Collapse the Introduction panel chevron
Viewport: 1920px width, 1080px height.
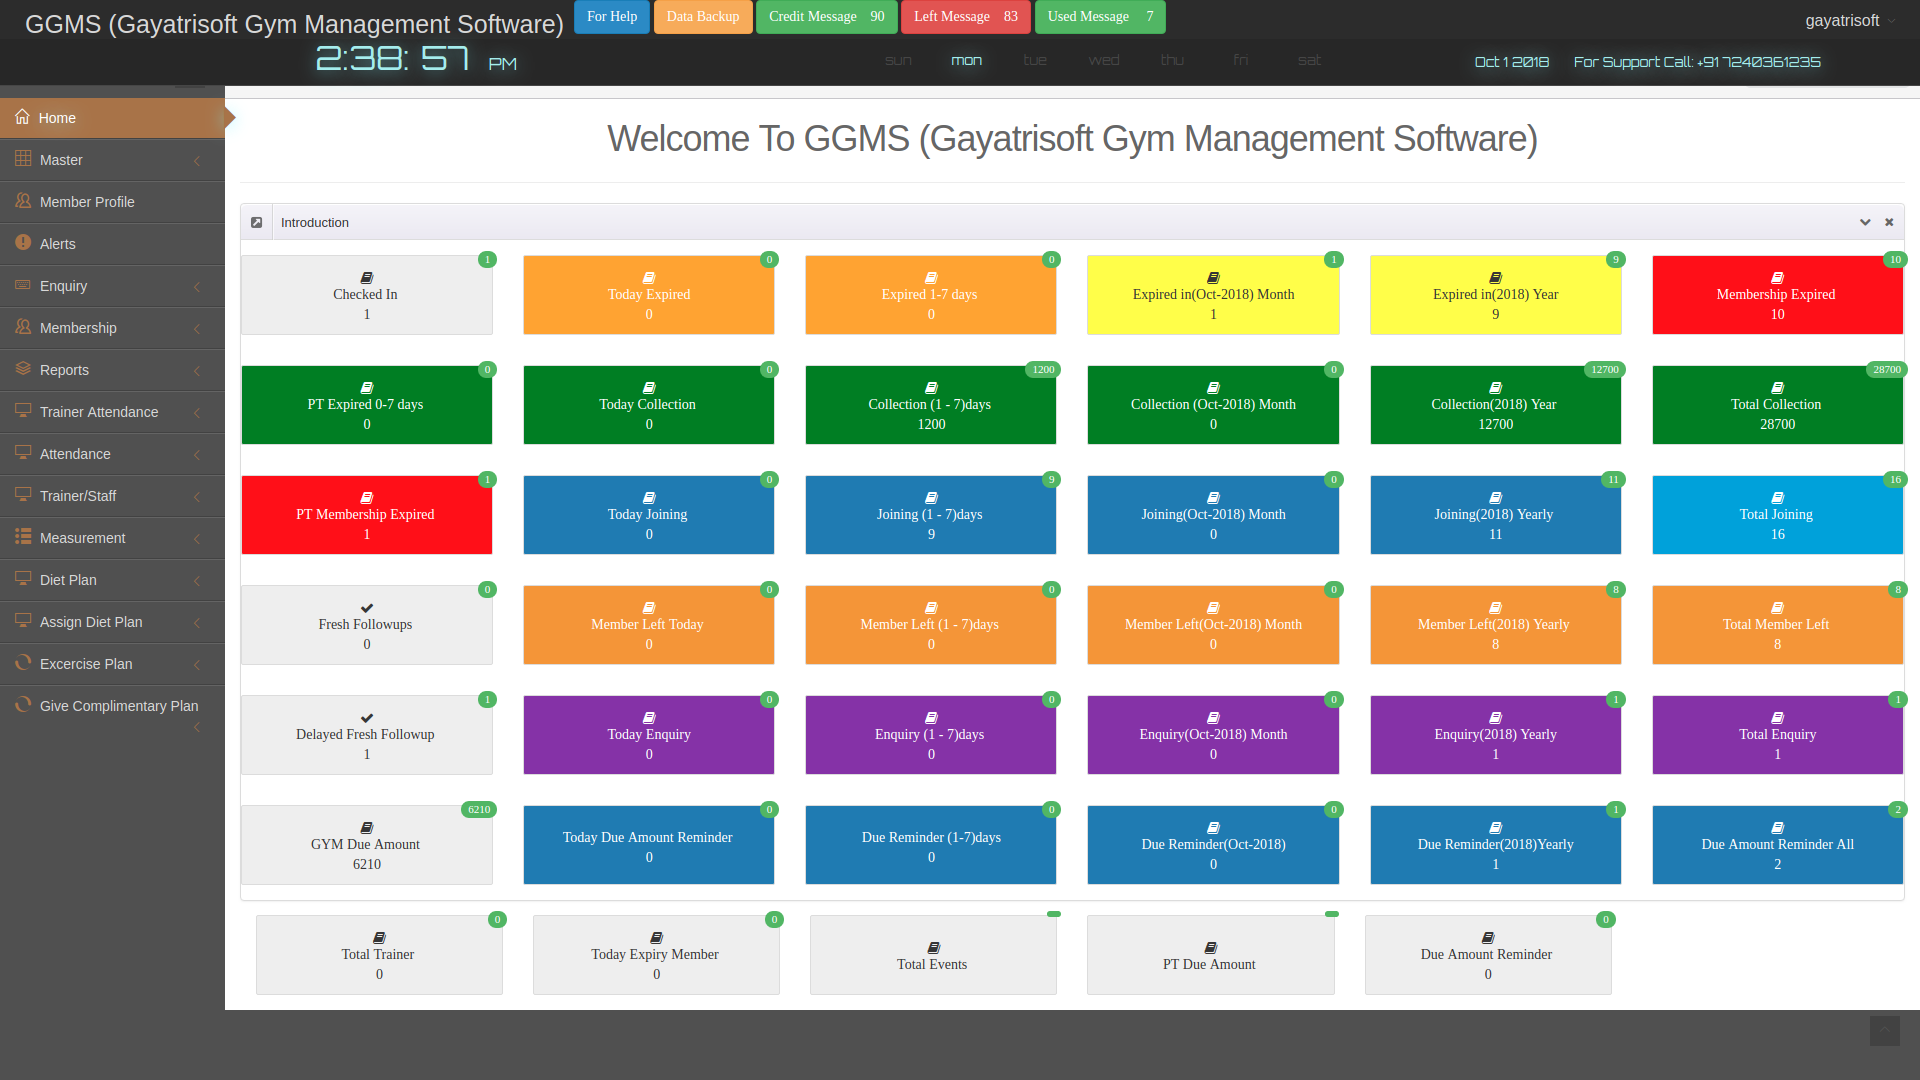(1865, 222)
